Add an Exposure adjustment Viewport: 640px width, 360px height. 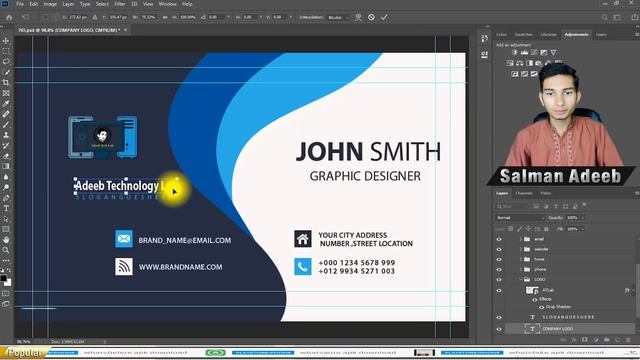click(544, 52)
